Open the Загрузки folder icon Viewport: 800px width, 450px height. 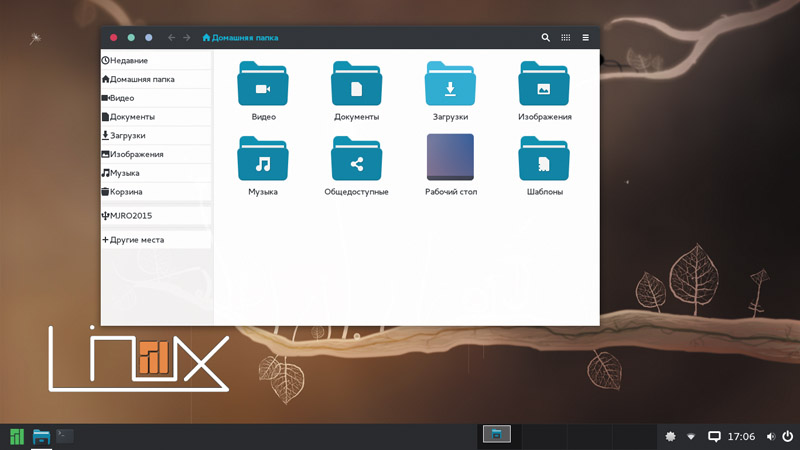coord(450,84)
